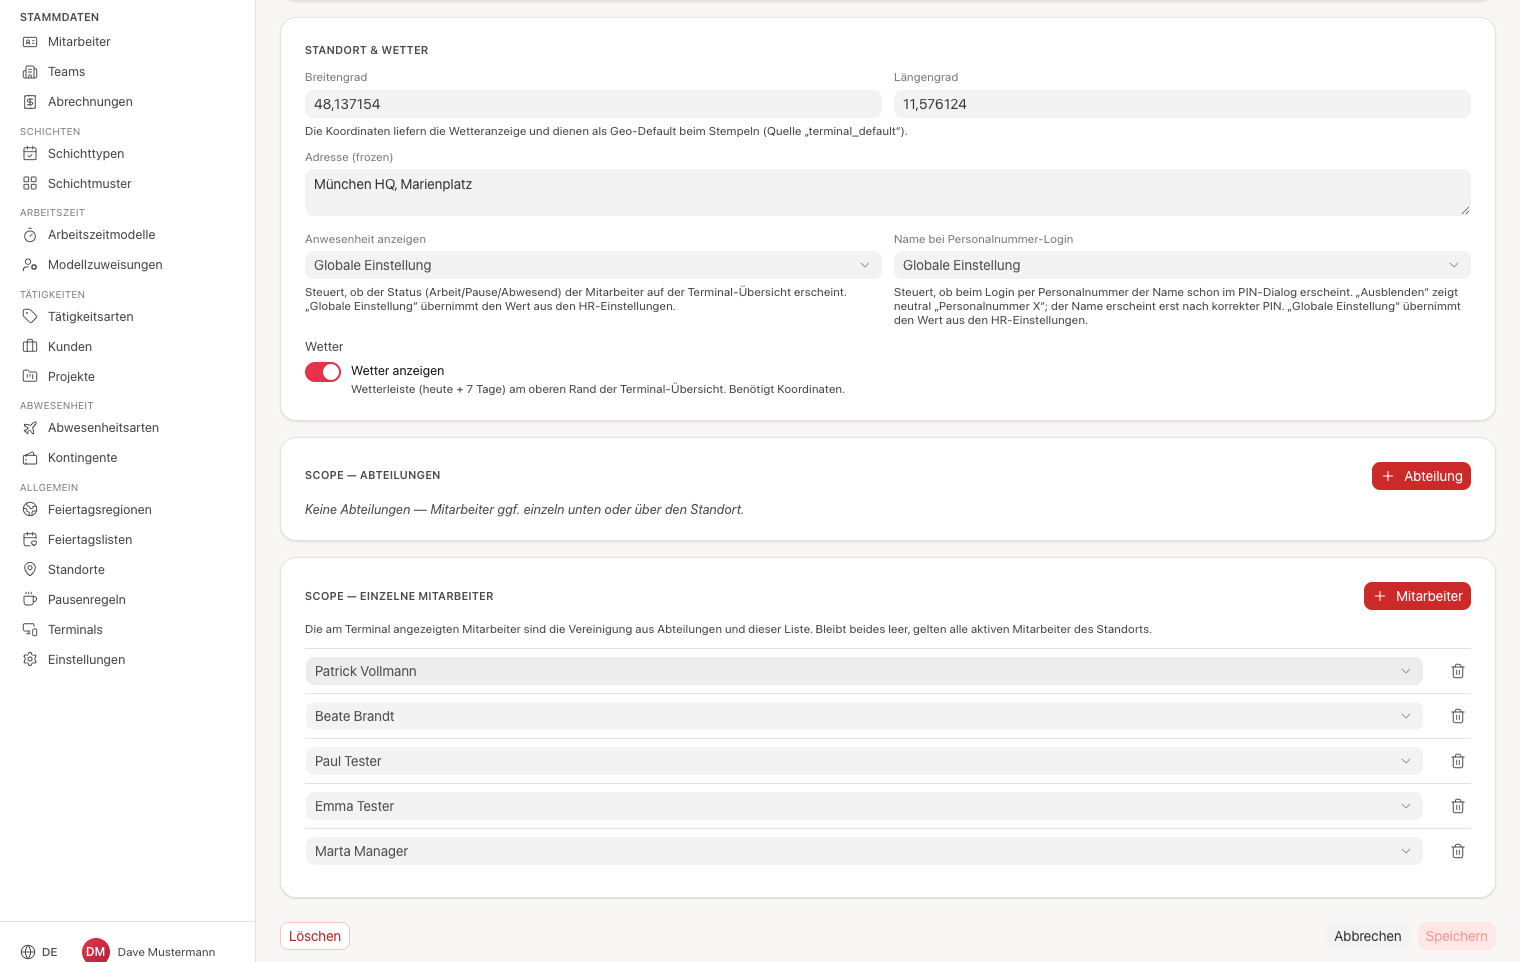Click the Einstellungen gear icon
The height and width of the screenshot is (962, 1520).
click(x=30, y=660)
